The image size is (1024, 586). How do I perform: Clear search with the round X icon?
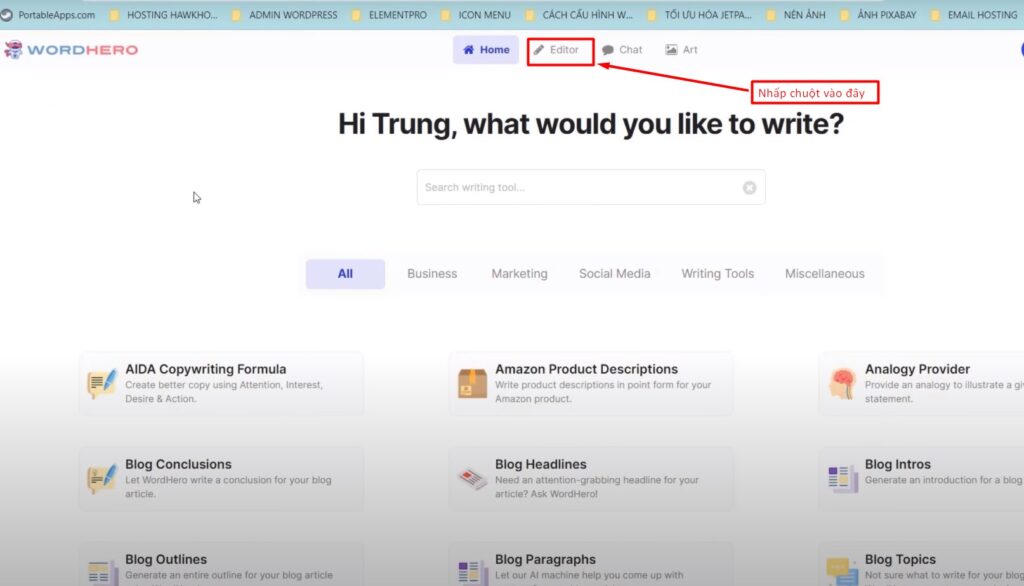(749, 187)
